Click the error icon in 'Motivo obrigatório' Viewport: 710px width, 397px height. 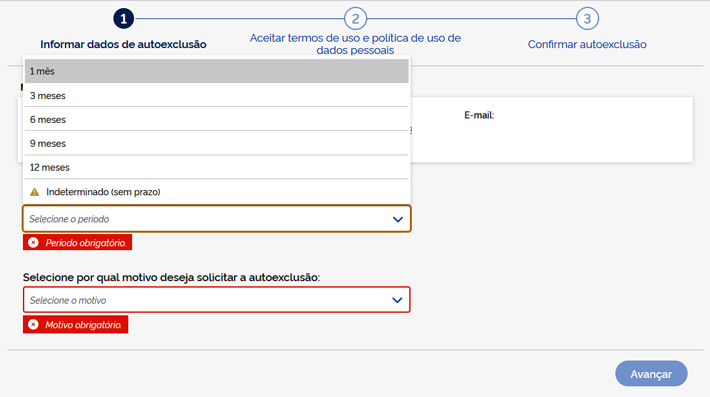[x=33, y=325]
